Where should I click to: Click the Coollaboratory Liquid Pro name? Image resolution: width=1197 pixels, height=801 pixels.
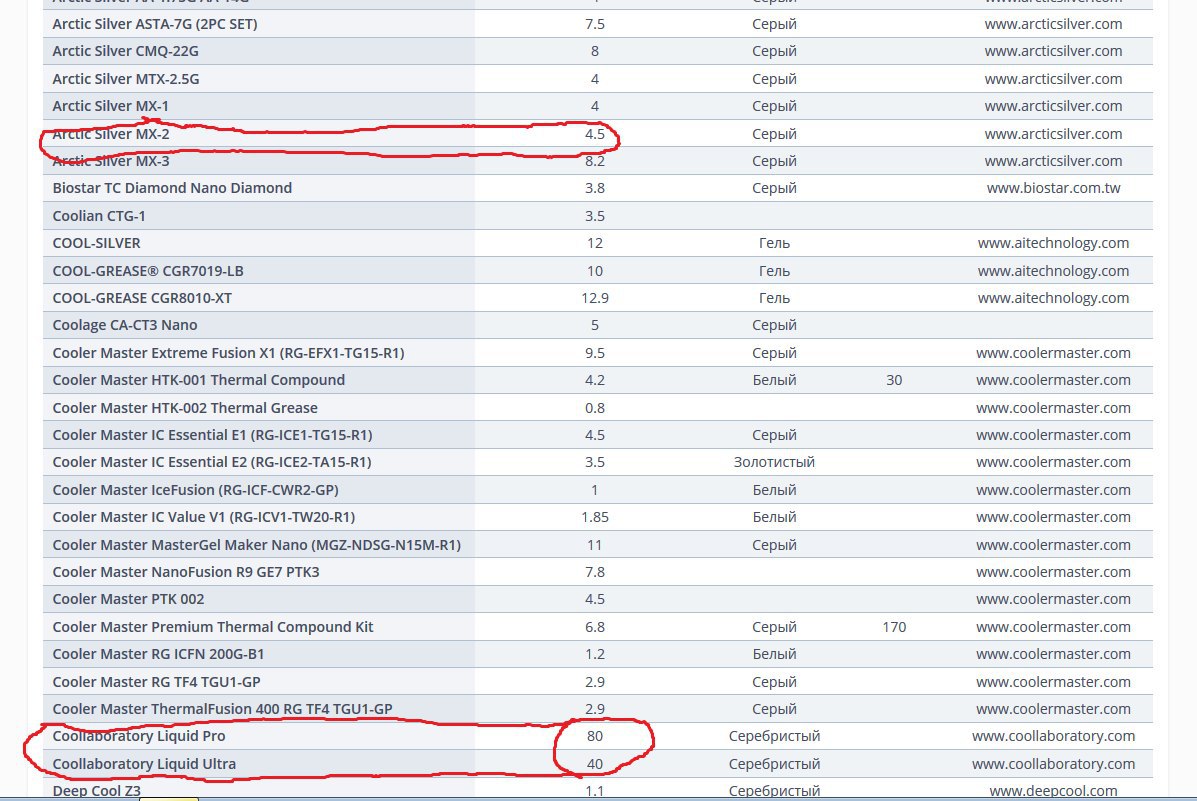(139, 736)
